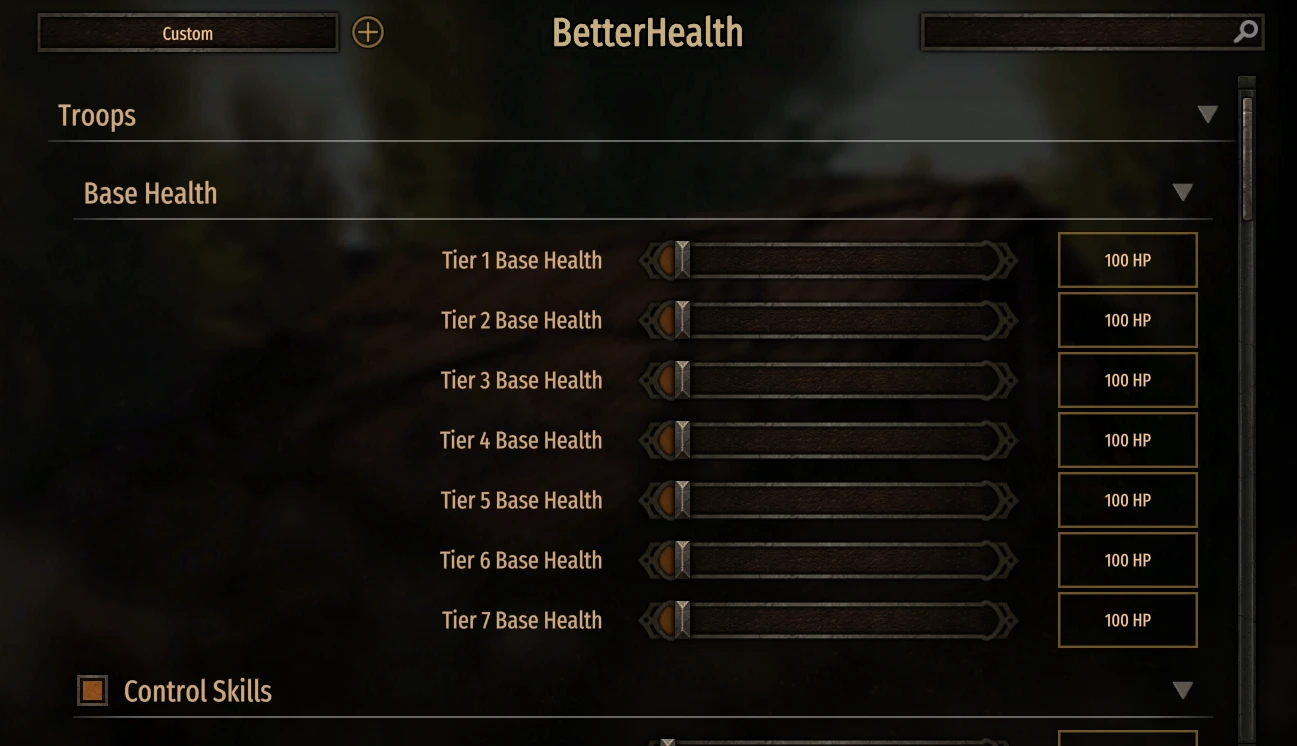The width and height of the screenshot is (1297, 746).
Task: Collapse the Control Skills group arrow
Action: click(1183, 690)
